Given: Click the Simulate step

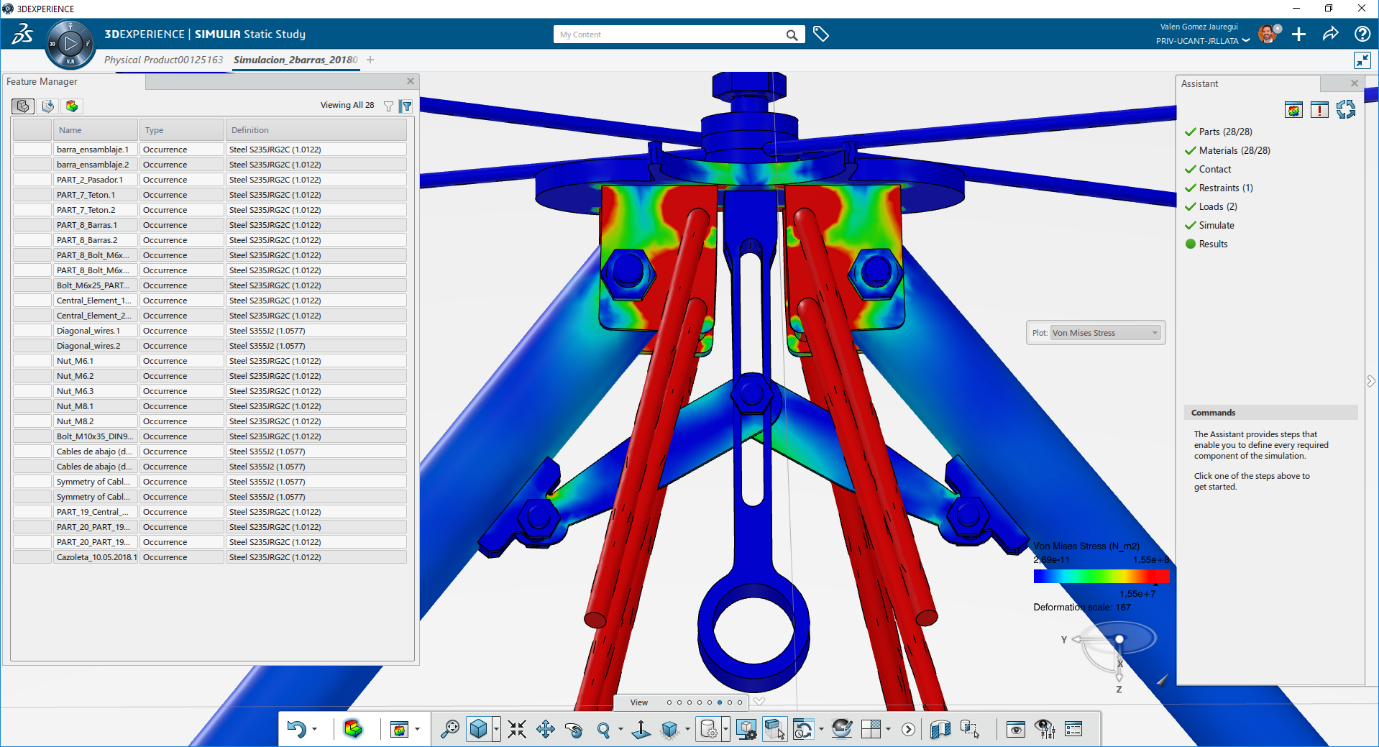Looking at the screenshot, I should [x=1216, y=225].
